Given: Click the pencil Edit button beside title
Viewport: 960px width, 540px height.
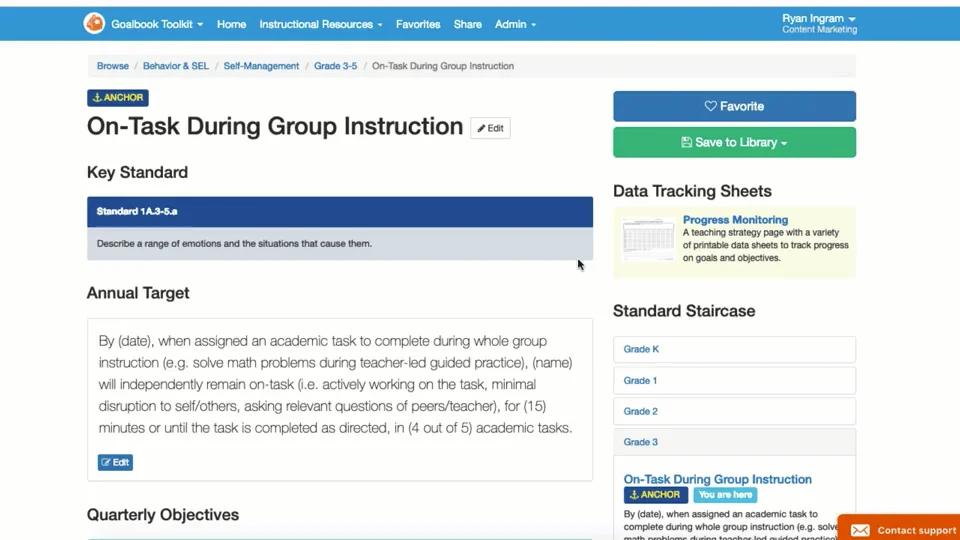Looking at the screenshot, I should point(490,128).
